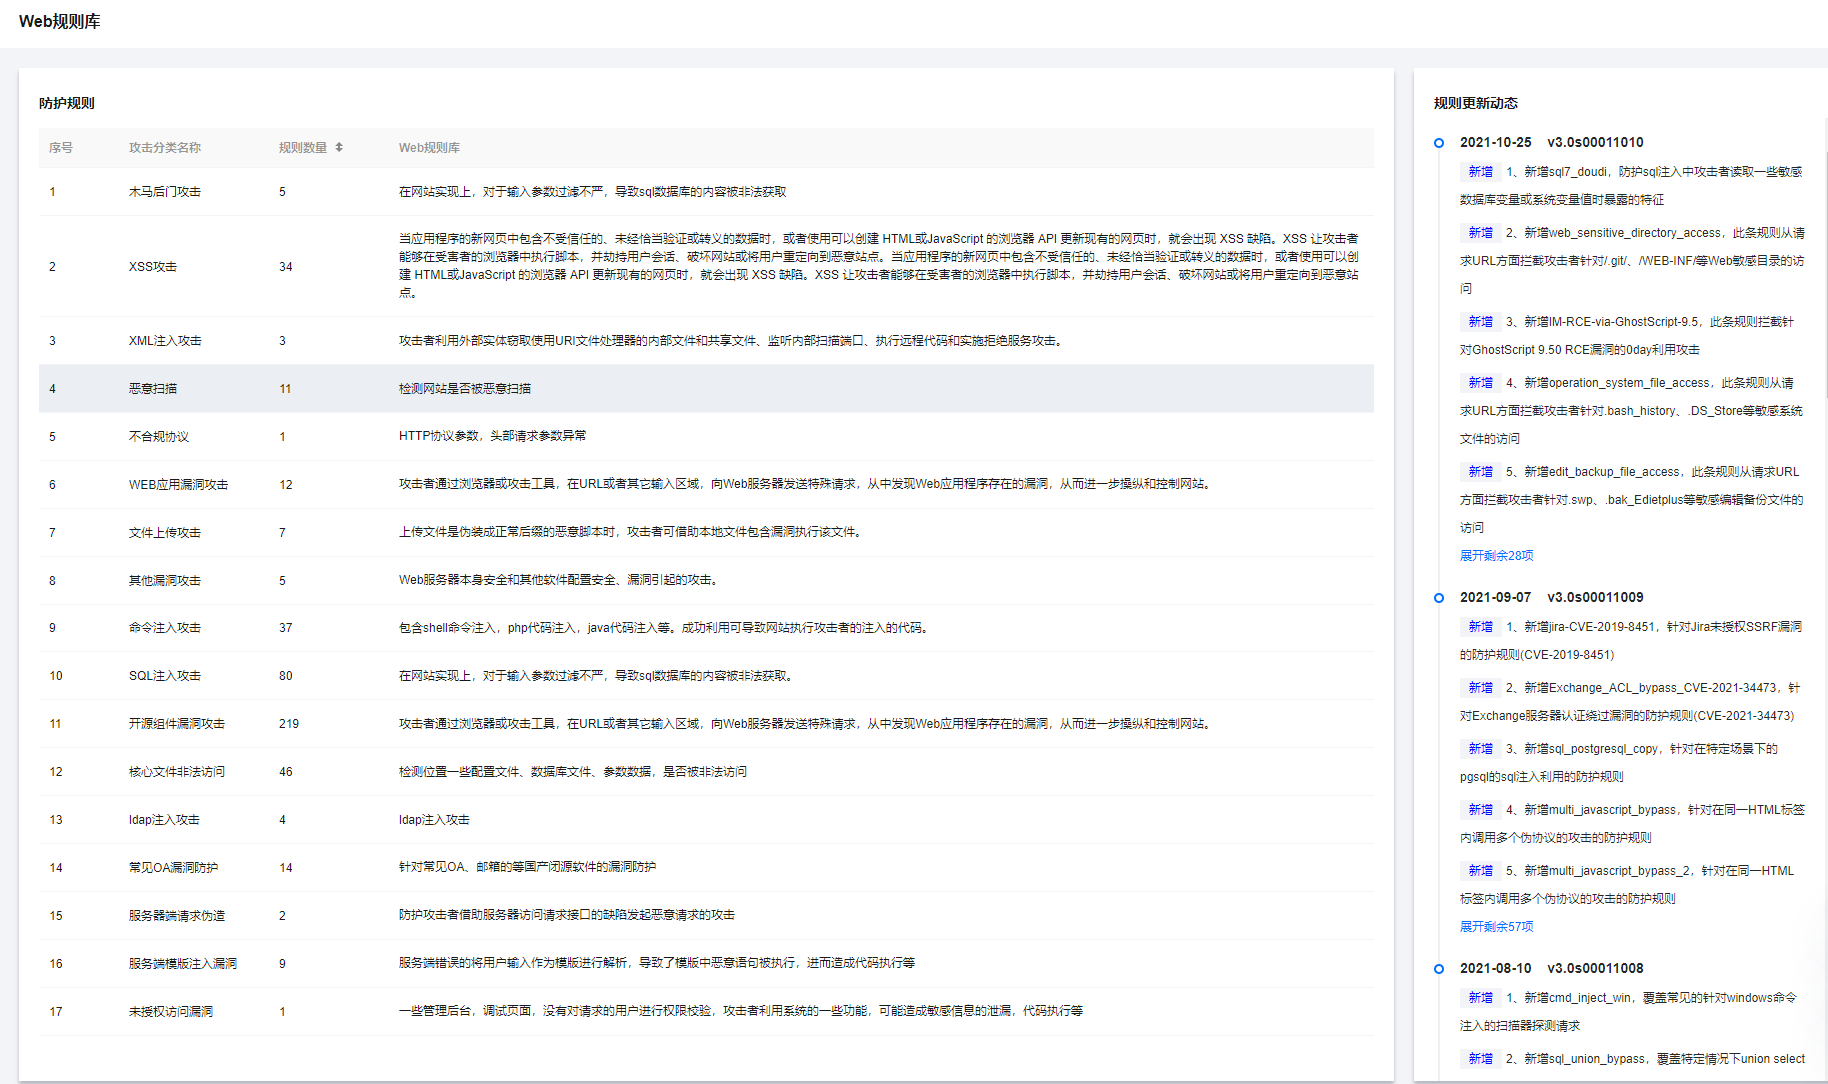Select the 文件上传攻击 category name
The image size is (1828, 1084).
[165, 533]
